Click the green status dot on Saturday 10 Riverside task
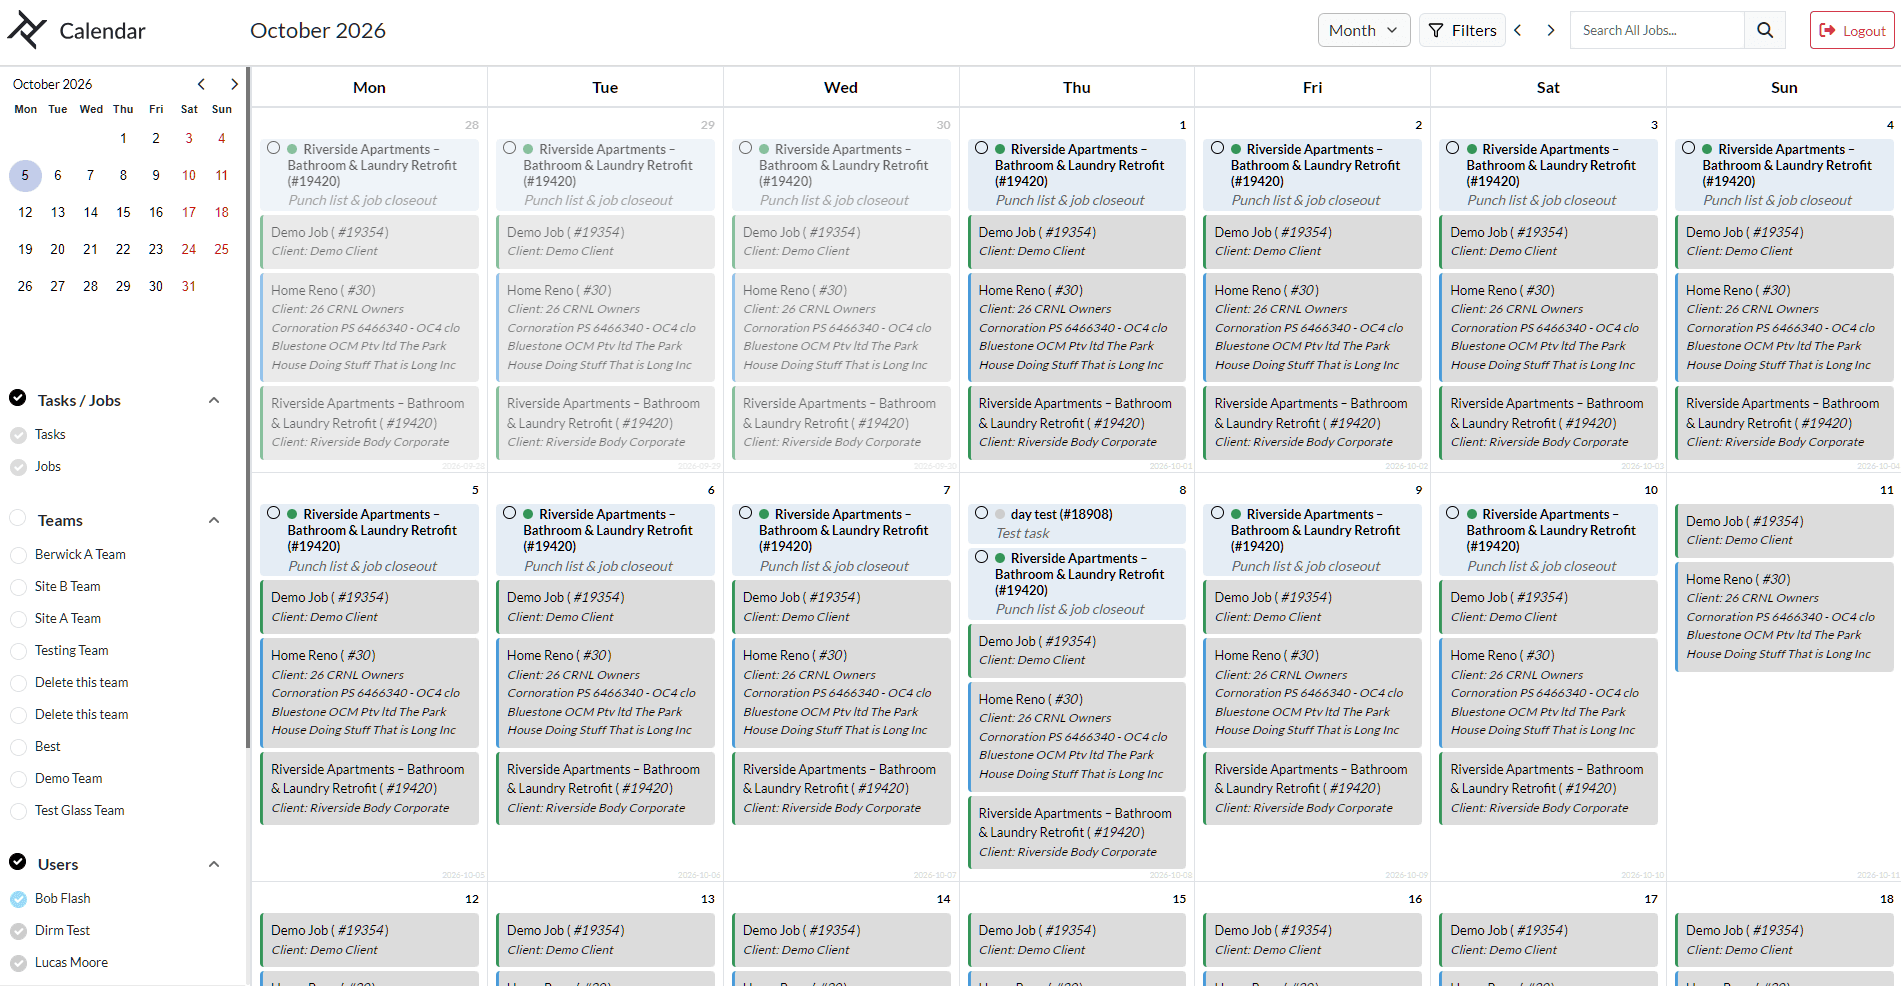 pos(1472,514)
